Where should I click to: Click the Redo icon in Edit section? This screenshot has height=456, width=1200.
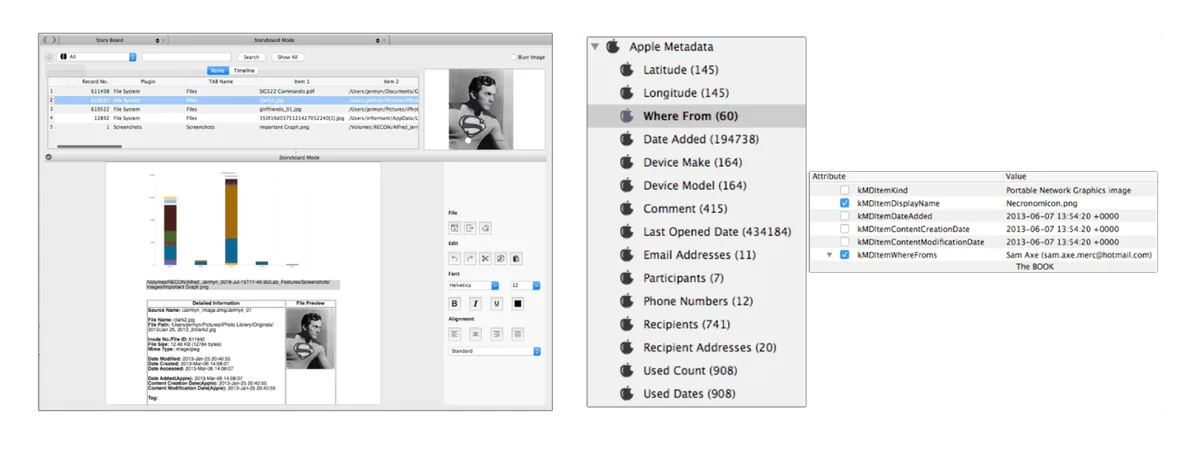pos(470,259)
